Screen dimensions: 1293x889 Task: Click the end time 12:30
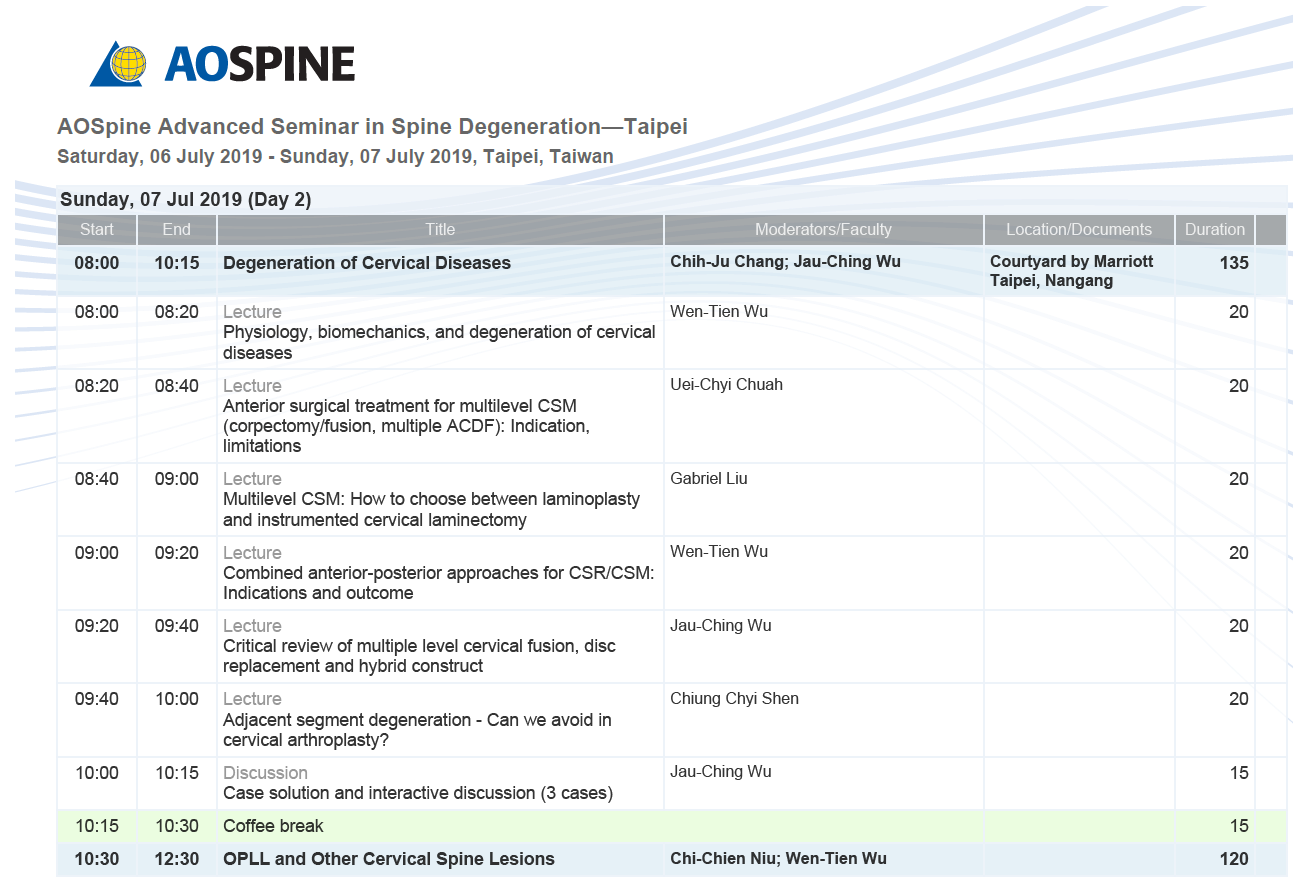coord(176,859)
